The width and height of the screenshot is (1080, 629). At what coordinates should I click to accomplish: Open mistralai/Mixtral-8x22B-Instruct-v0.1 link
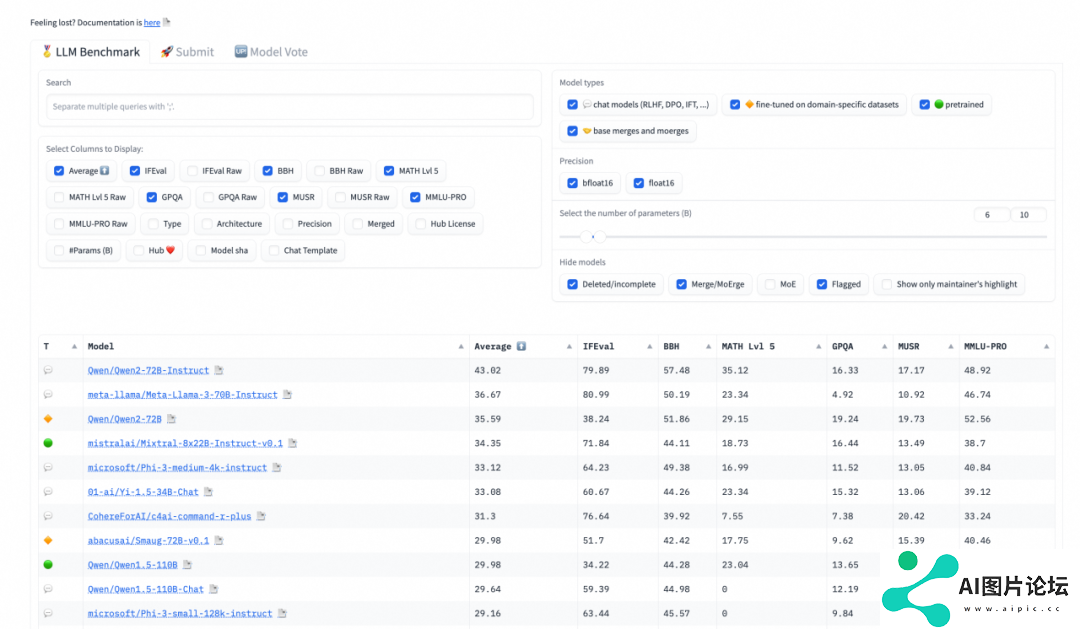(185, 444)
